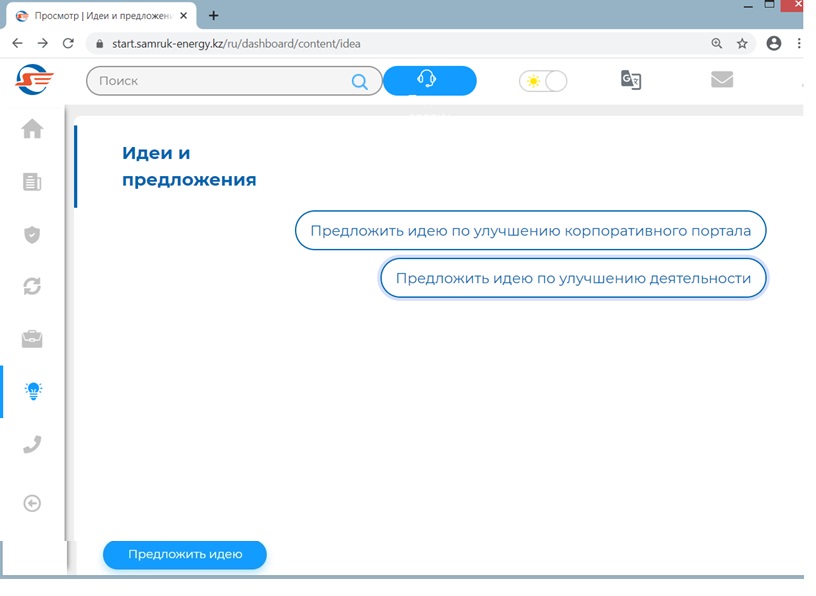Open the mail envelope icon
This screenshot has height=596, width=816.
[722, 80]
